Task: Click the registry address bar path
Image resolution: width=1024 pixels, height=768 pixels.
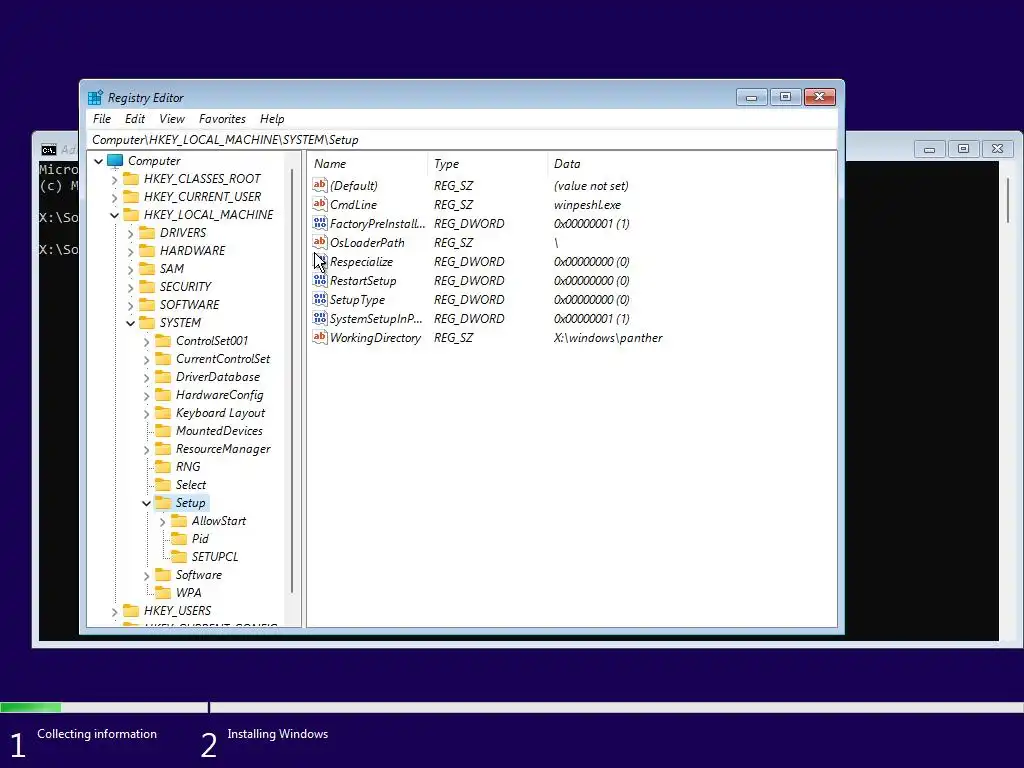Action: click(225, 140)
